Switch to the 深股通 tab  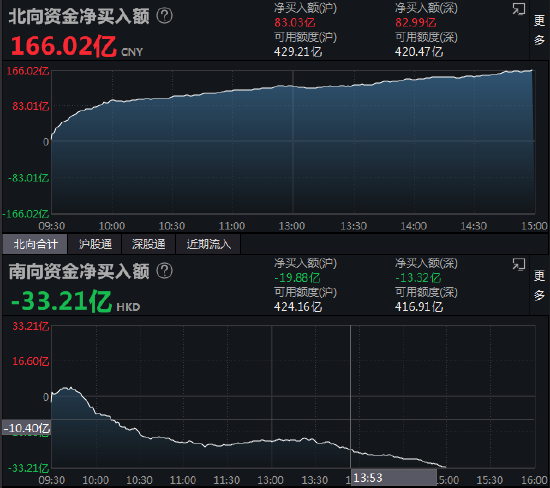point(148,244)
